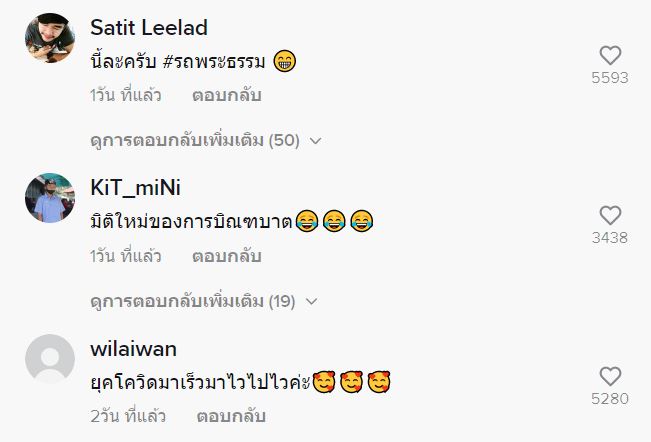651x442 pixels.
Task: Expand the 50 additional replies chevron
Action: point(316,141)
